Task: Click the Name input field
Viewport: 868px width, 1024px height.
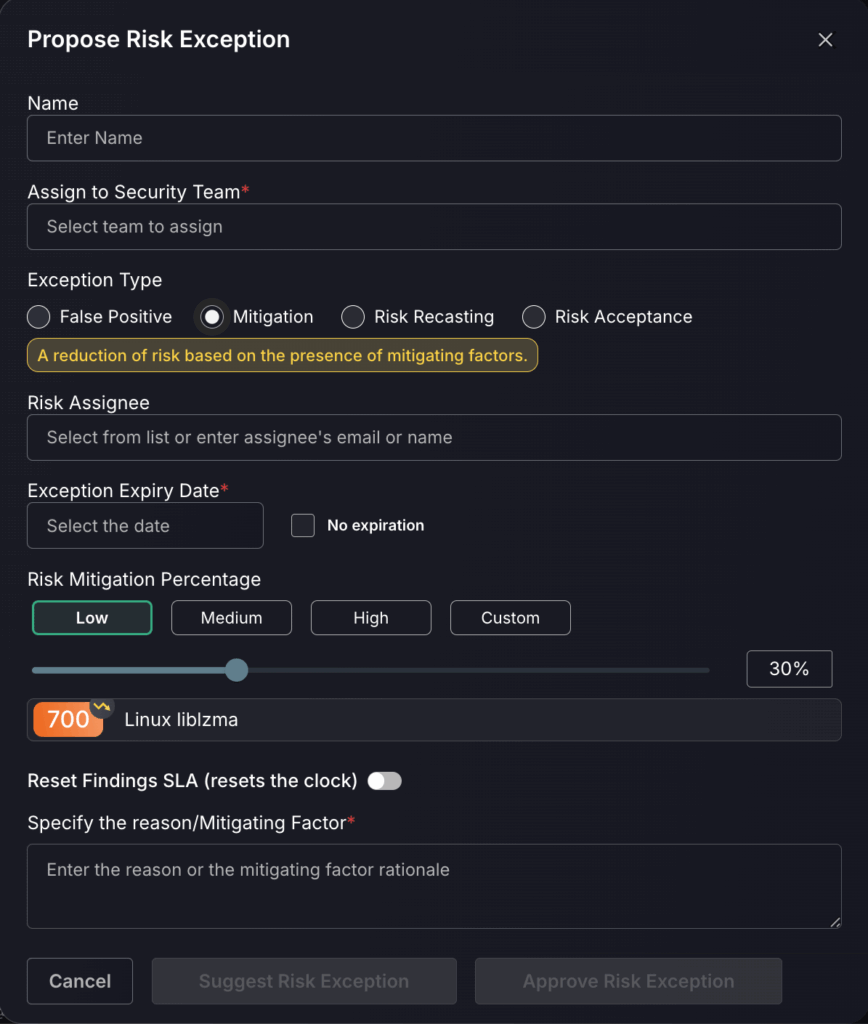Action: coord(434,138)
